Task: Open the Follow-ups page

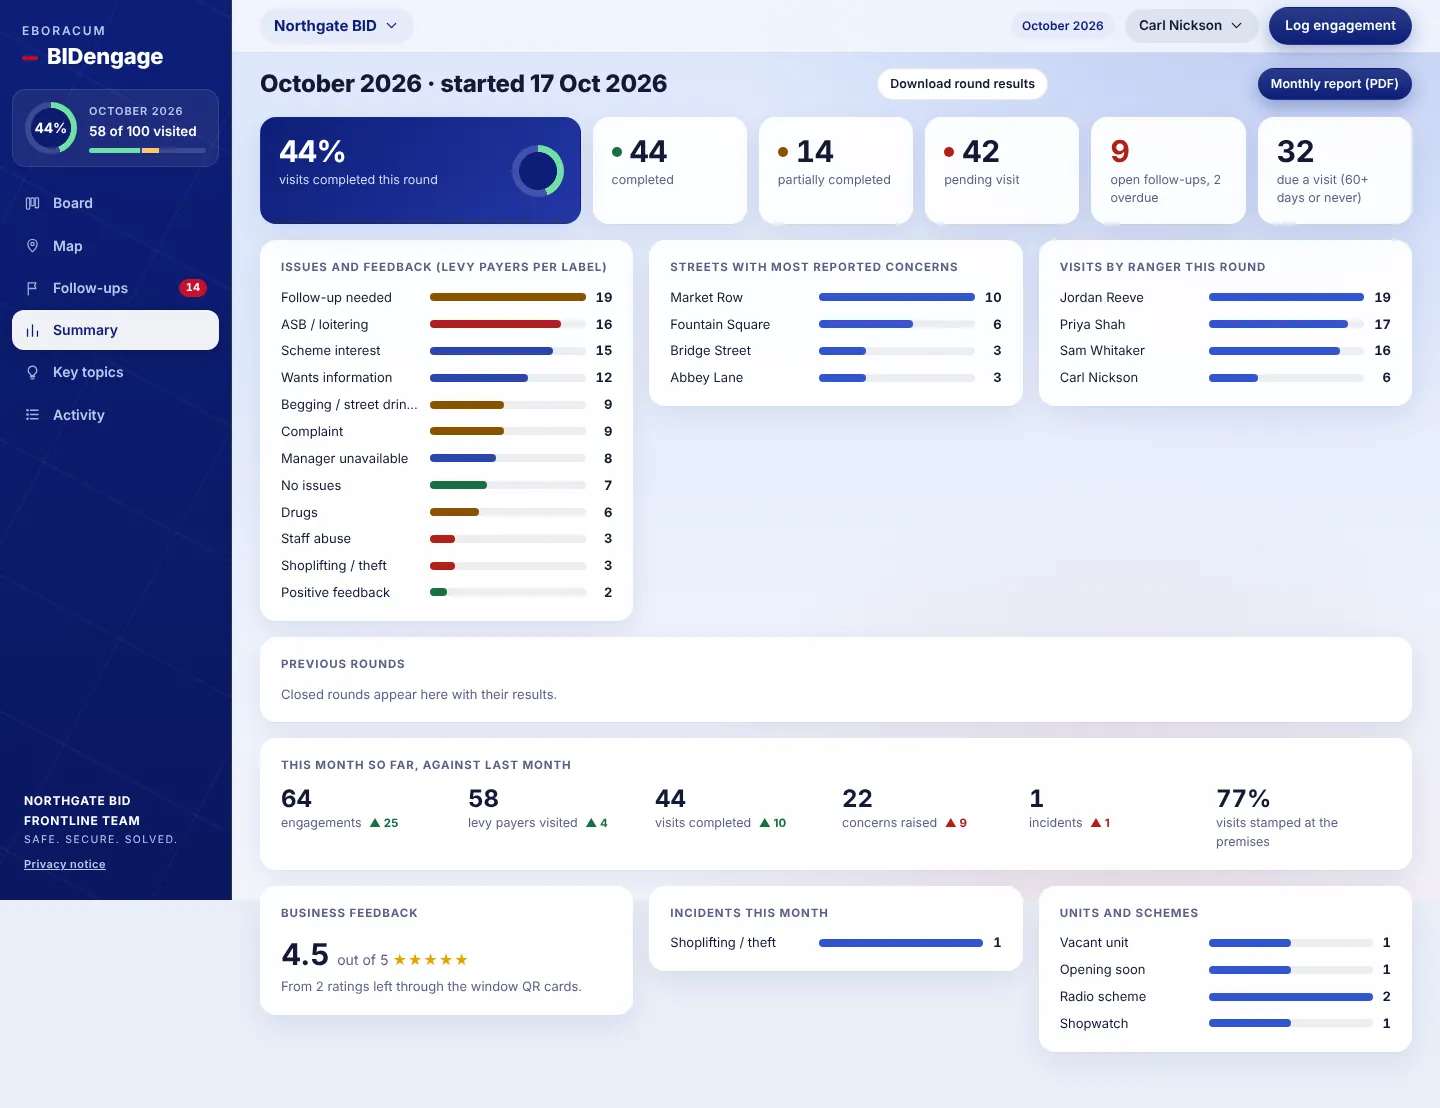Action: 115,288
